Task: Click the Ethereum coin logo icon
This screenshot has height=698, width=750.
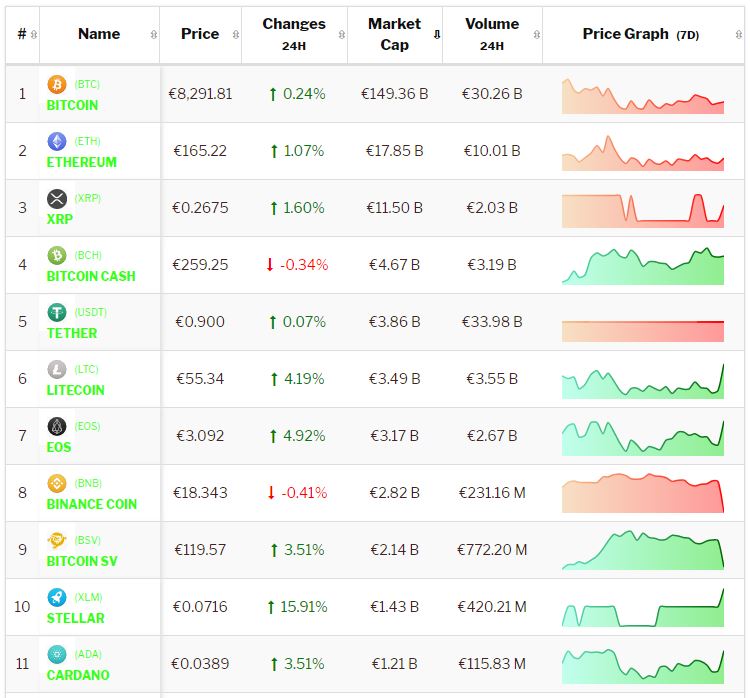Action: pos(57,142)
